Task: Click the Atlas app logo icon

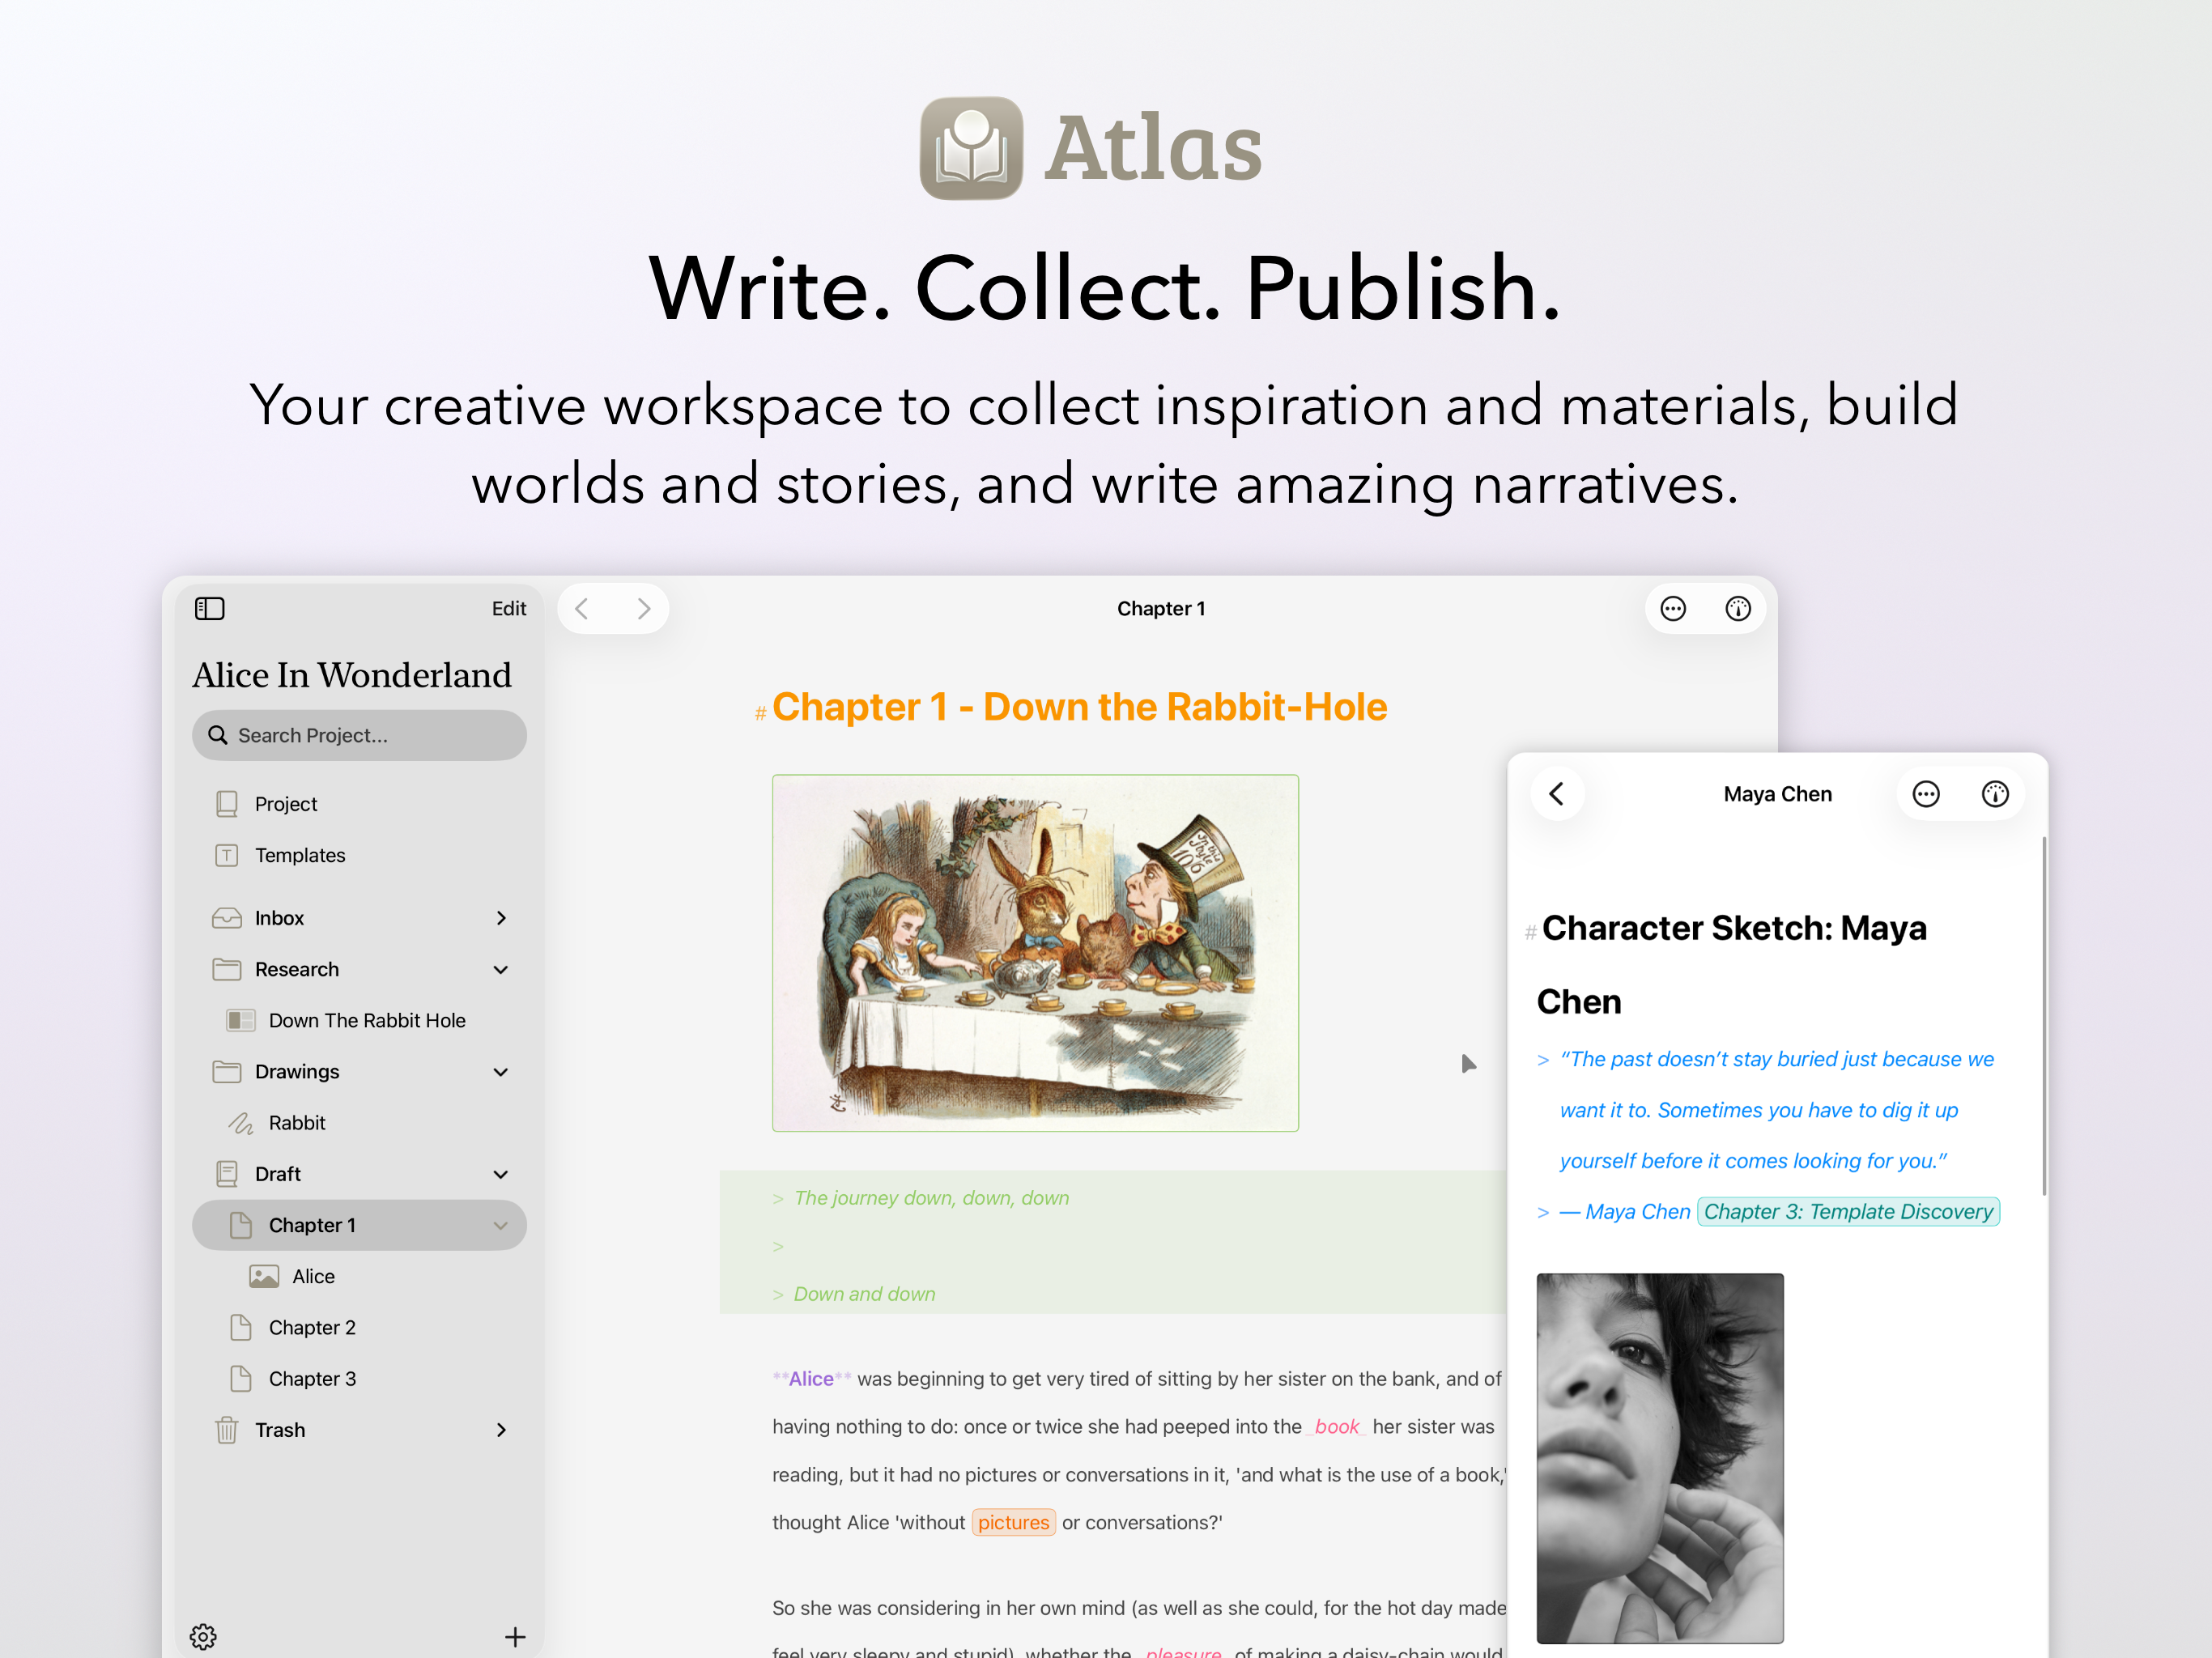Action: pyautogui.click(x=971, y=148)
